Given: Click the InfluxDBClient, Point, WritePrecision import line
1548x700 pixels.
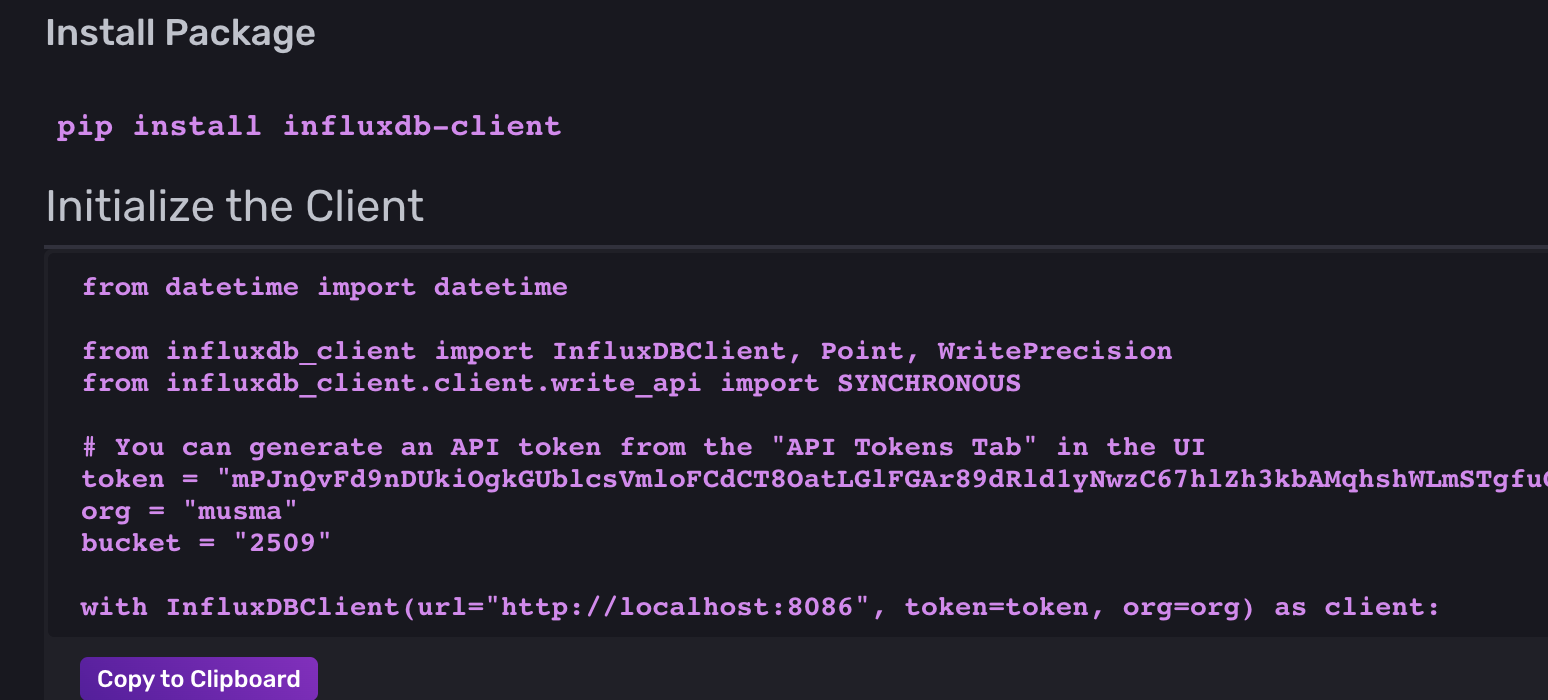Looking at the screenshot, I should point(627,351).
